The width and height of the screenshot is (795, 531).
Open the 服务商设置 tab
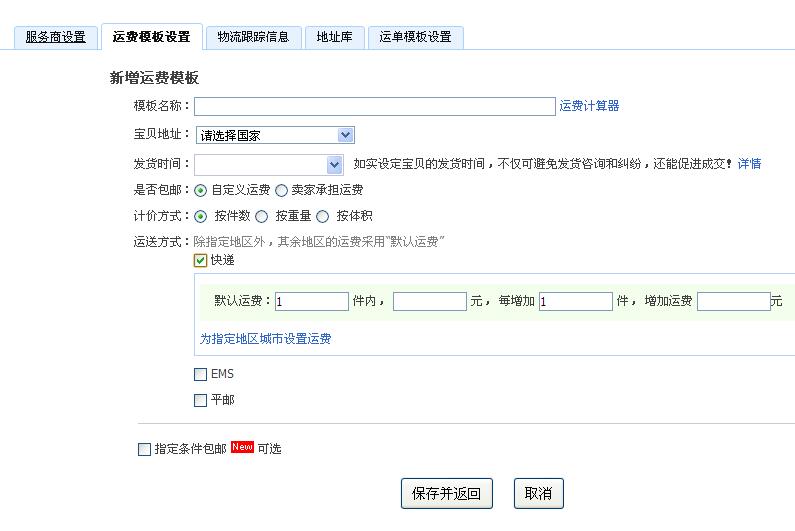tap(55, 37)
